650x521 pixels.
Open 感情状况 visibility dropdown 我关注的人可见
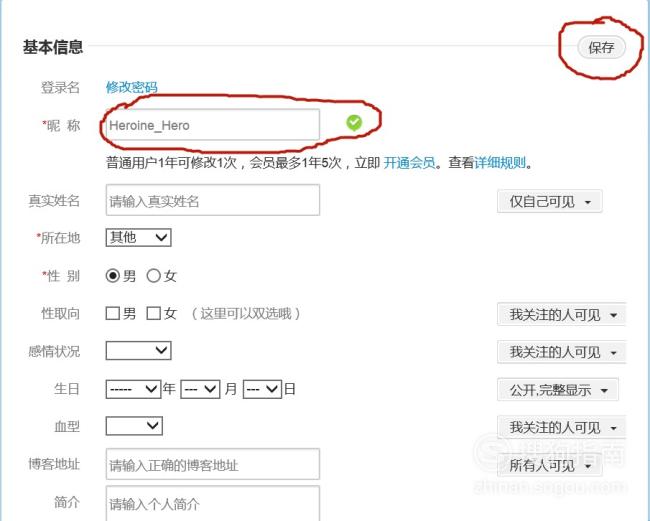[561, 352]
